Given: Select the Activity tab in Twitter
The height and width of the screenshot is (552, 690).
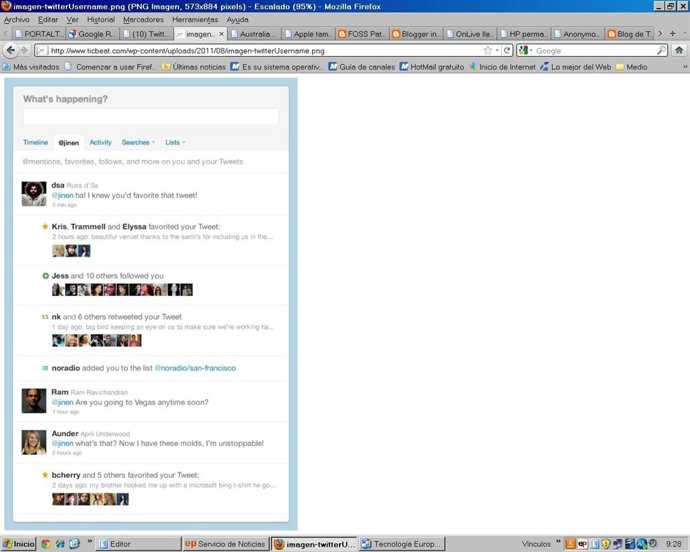Looking at the screenshot, I should coord(100,143).
